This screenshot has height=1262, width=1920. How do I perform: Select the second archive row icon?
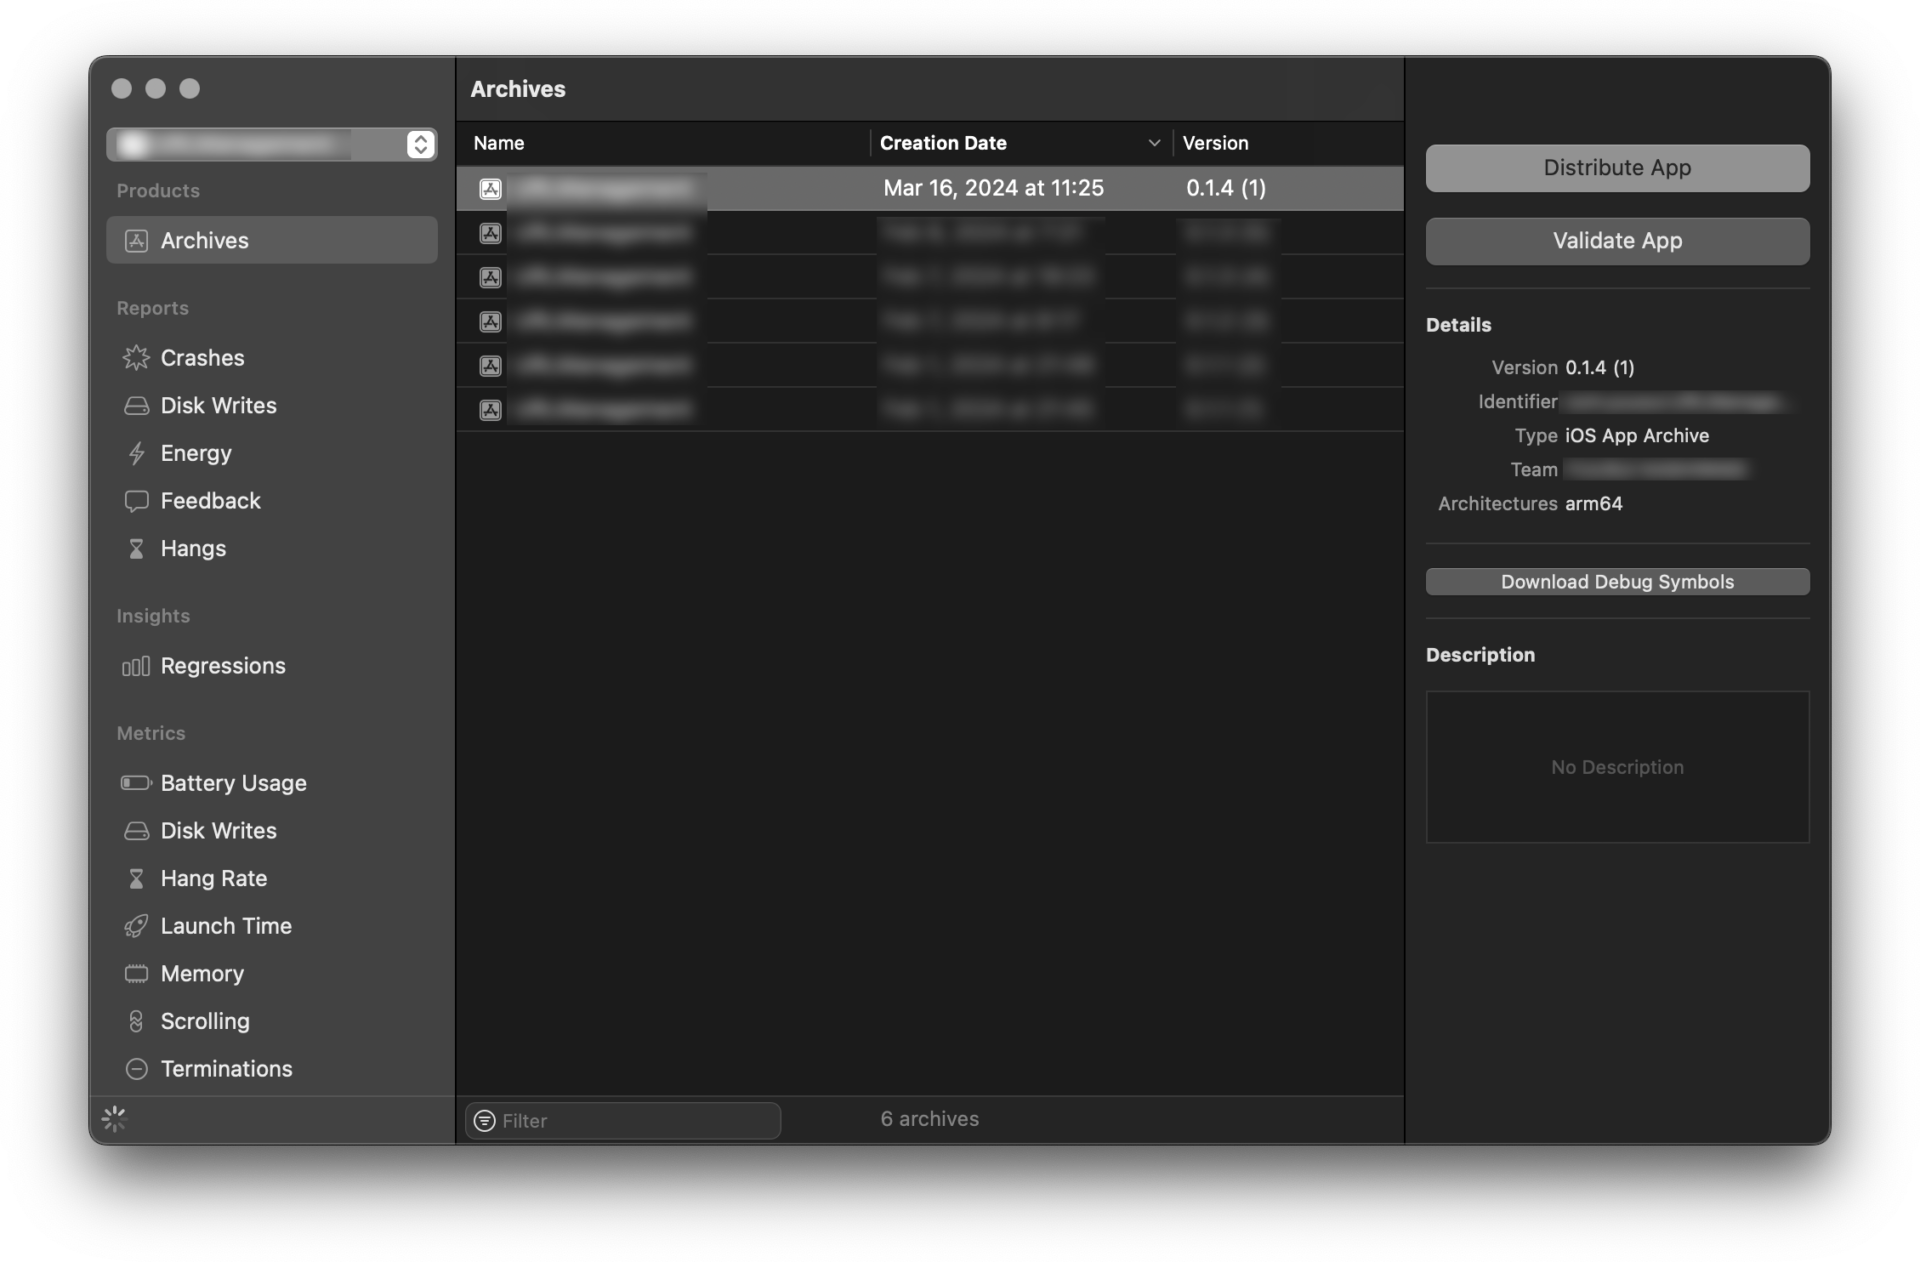[x=490, y=233]
